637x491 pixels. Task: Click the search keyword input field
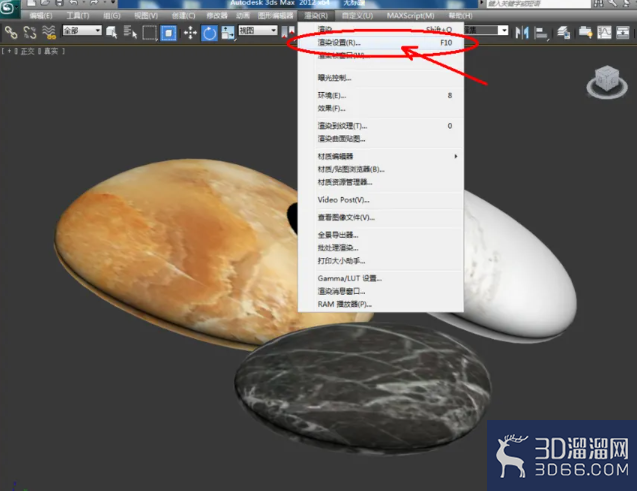pos(538,4)
